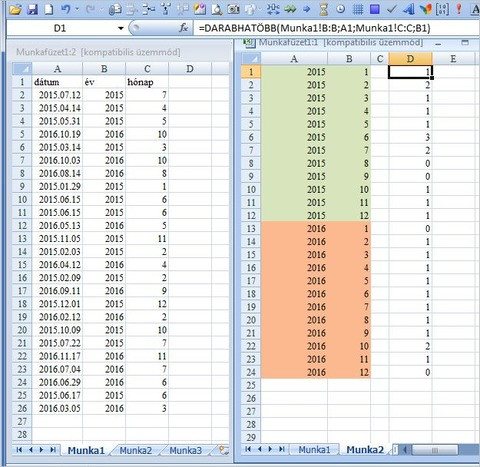
Task: Select column C header in left window
Action: coord(147,69)
